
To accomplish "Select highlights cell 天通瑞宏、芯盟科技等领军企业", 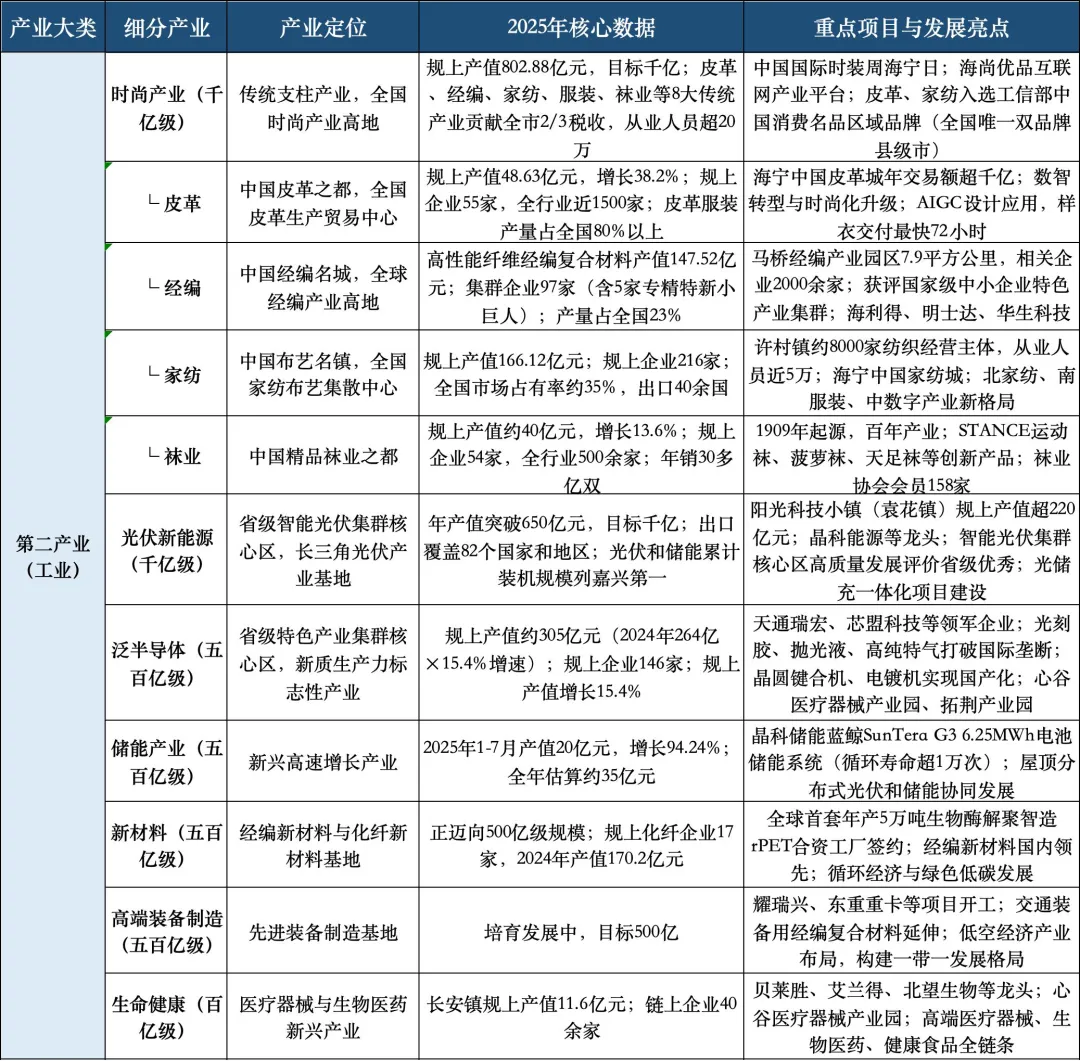I will 911,663.
